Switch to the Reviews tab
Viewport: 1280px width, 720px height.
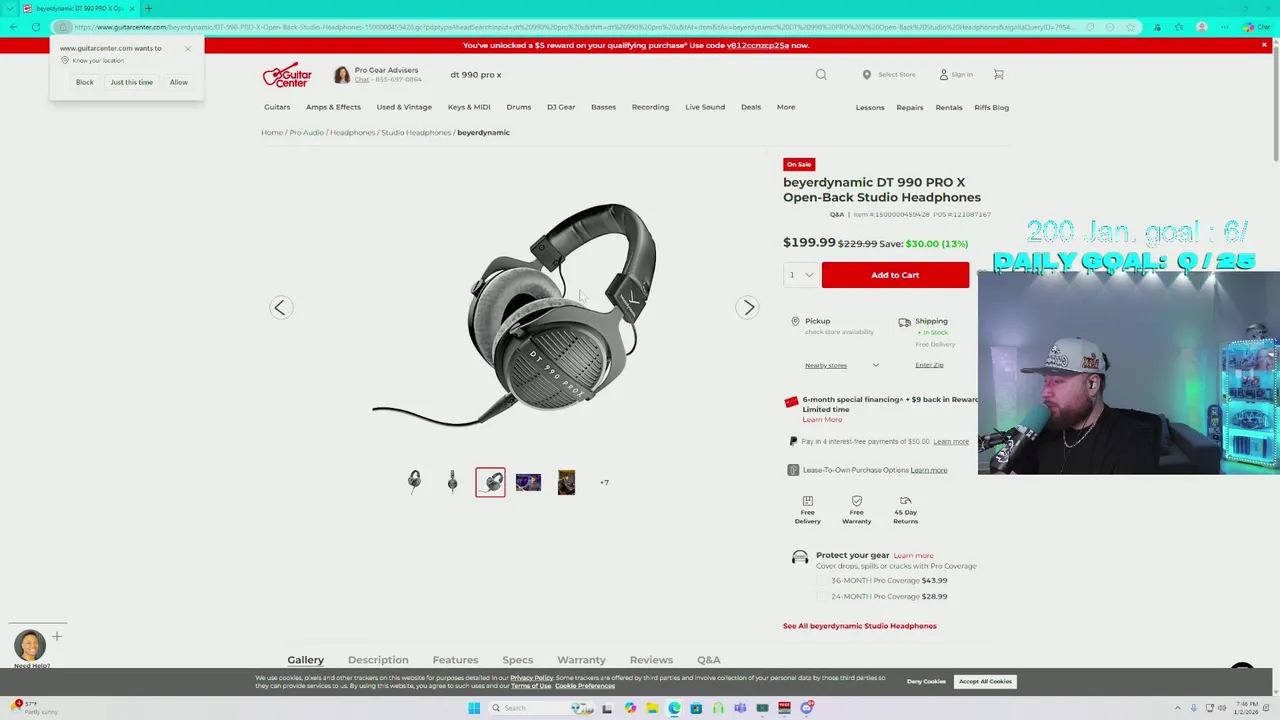click(651, 660)
